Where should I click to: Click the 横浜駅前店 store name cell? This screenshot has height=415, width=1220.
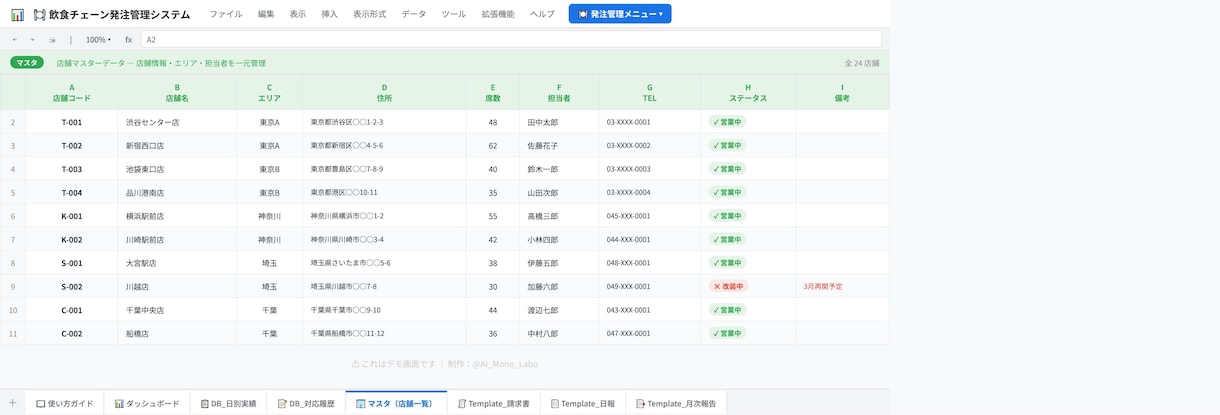pos(177,216)
